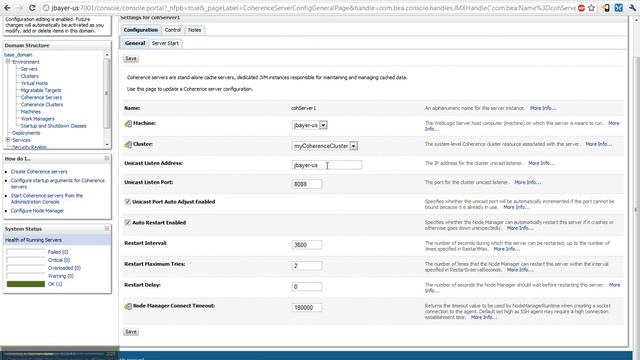Click into Restart Delay field

click(x=307, y=287)
